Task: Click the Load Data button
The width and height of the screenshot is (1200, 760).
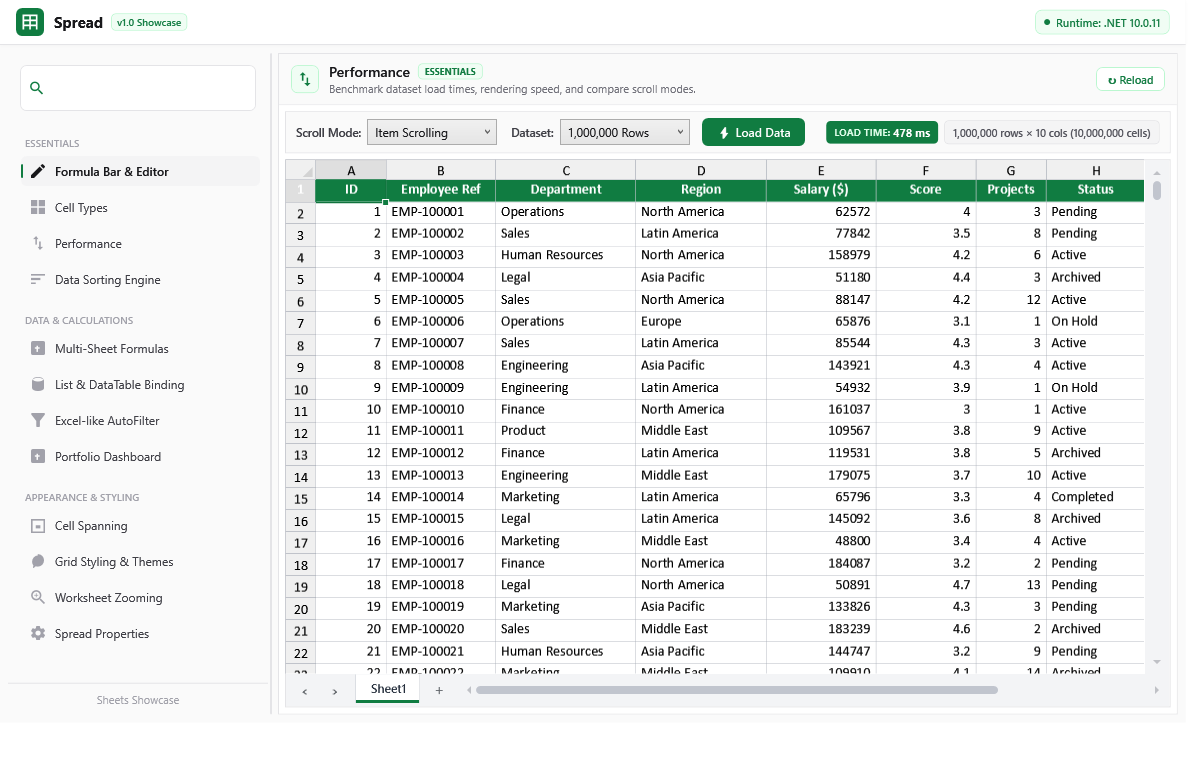Action: coord(753,132)
